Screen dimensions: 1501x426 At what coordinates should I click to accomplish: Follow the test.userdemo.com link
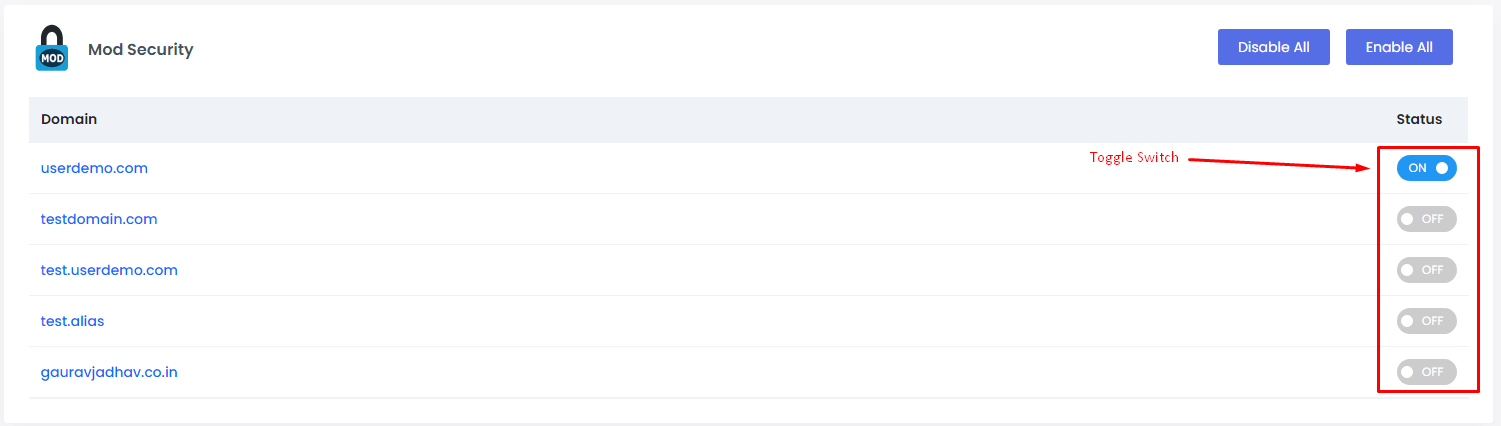tap(109, 270)
